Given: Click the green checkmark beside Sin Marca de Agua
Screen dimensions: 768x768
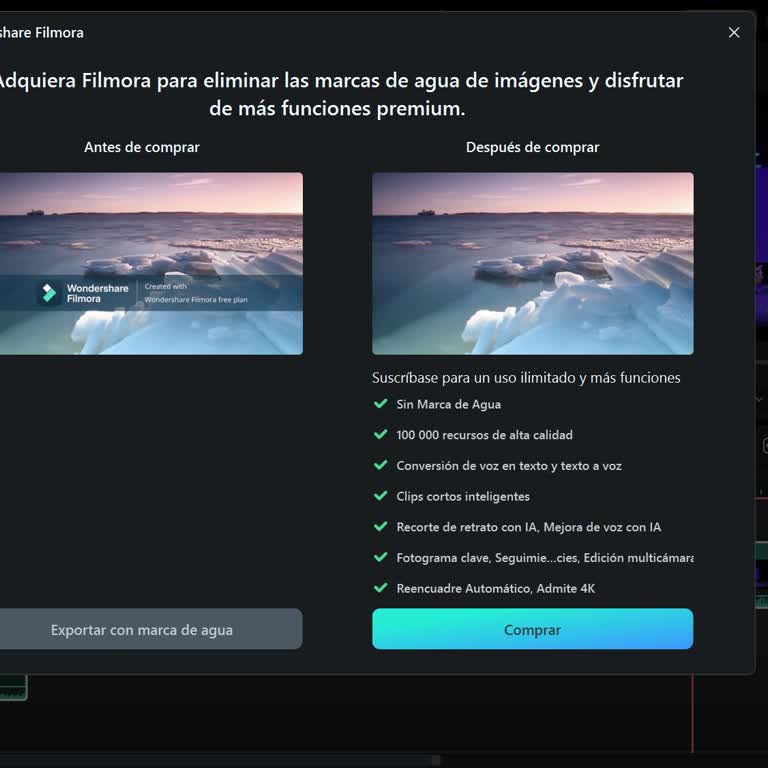Looking at the screenshot, I should tap(381, 404).
